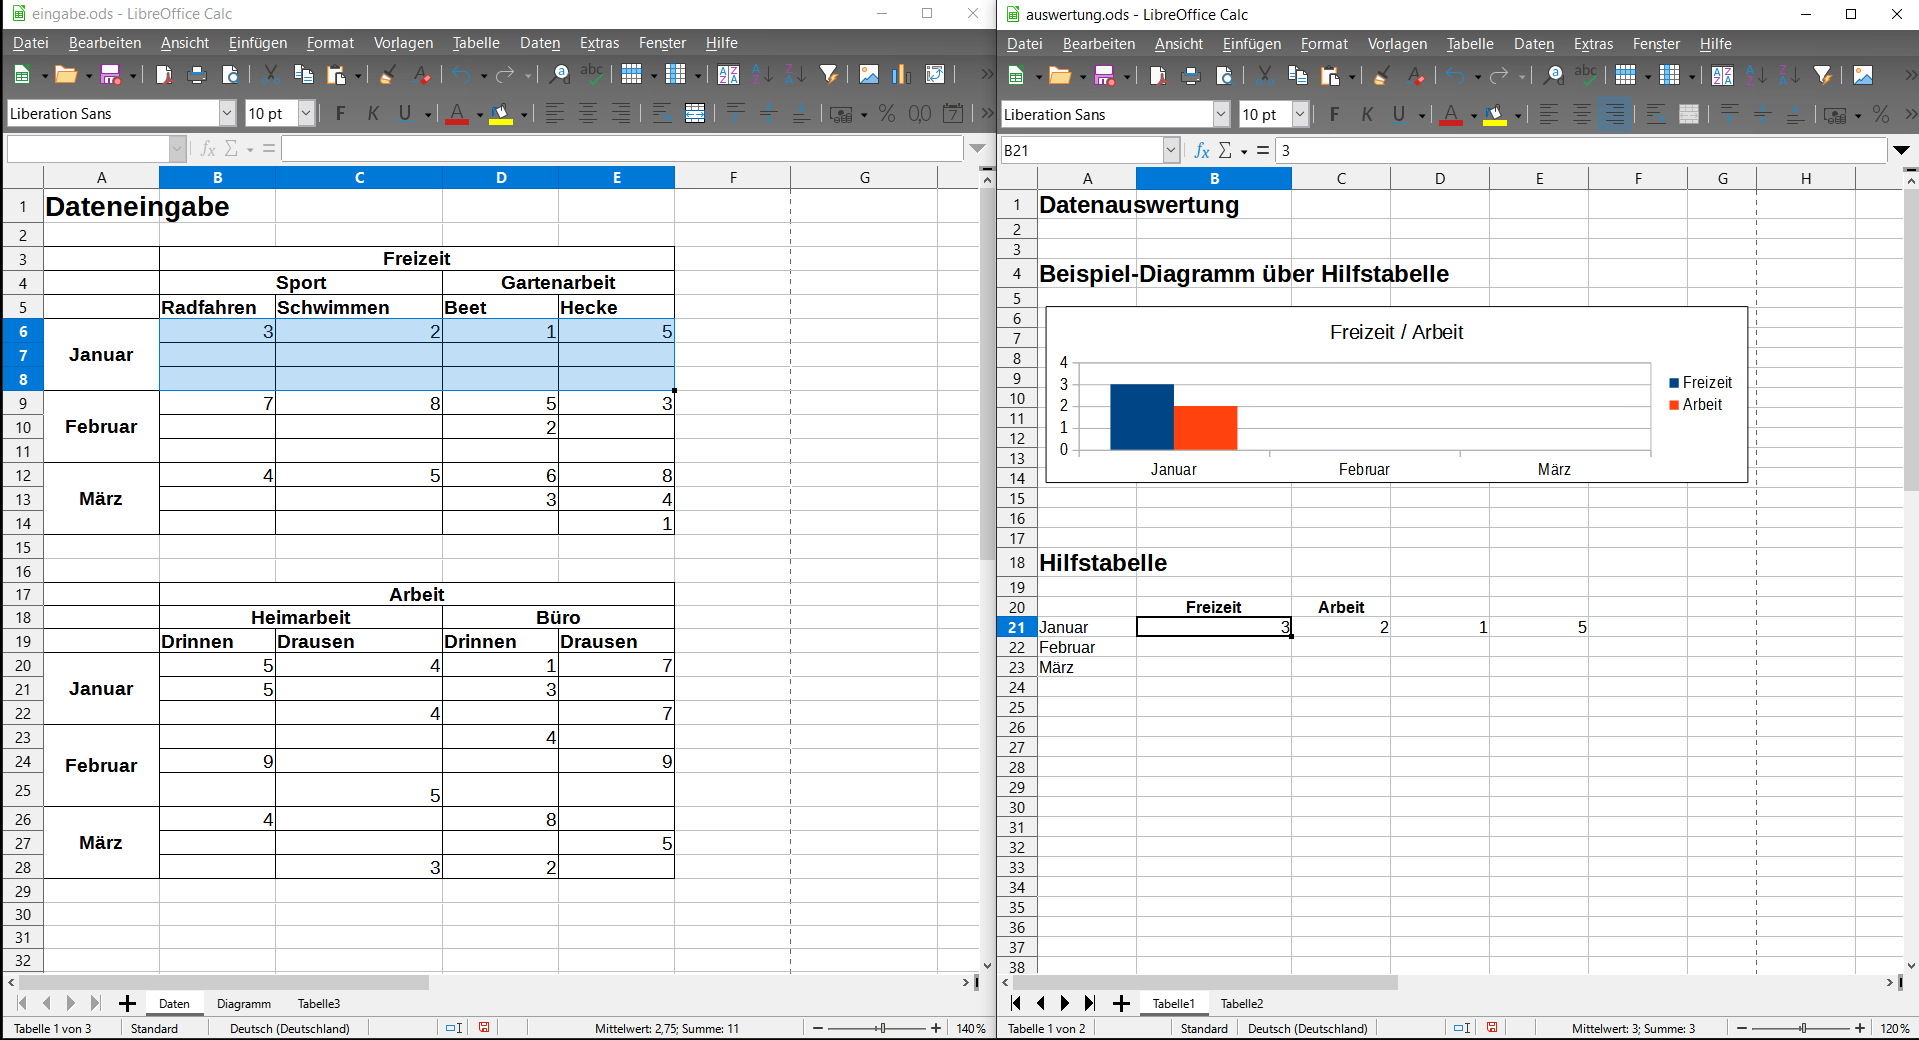Toggle italic formatting in auswertung.ods
Screen dimensions: 1919x1040
tap(1367, 115)
